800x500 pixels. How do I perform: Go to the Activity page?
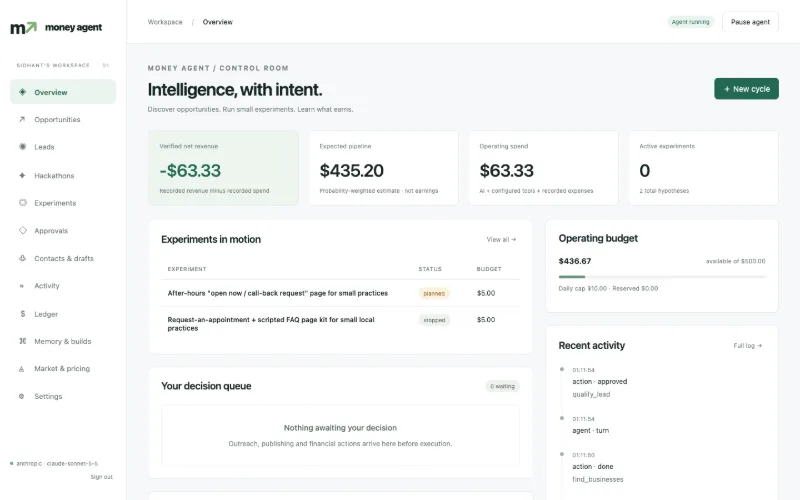pos(63,286)
